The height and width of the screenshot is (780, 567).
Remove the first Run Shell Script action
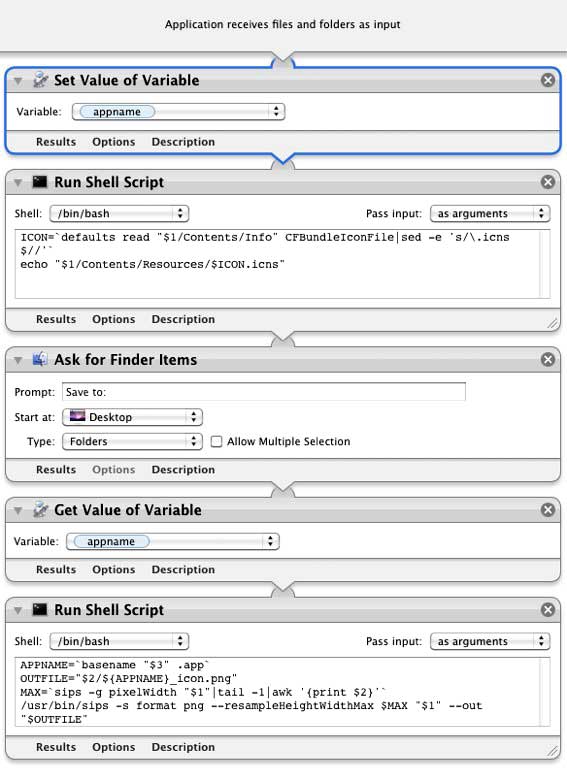548,182
